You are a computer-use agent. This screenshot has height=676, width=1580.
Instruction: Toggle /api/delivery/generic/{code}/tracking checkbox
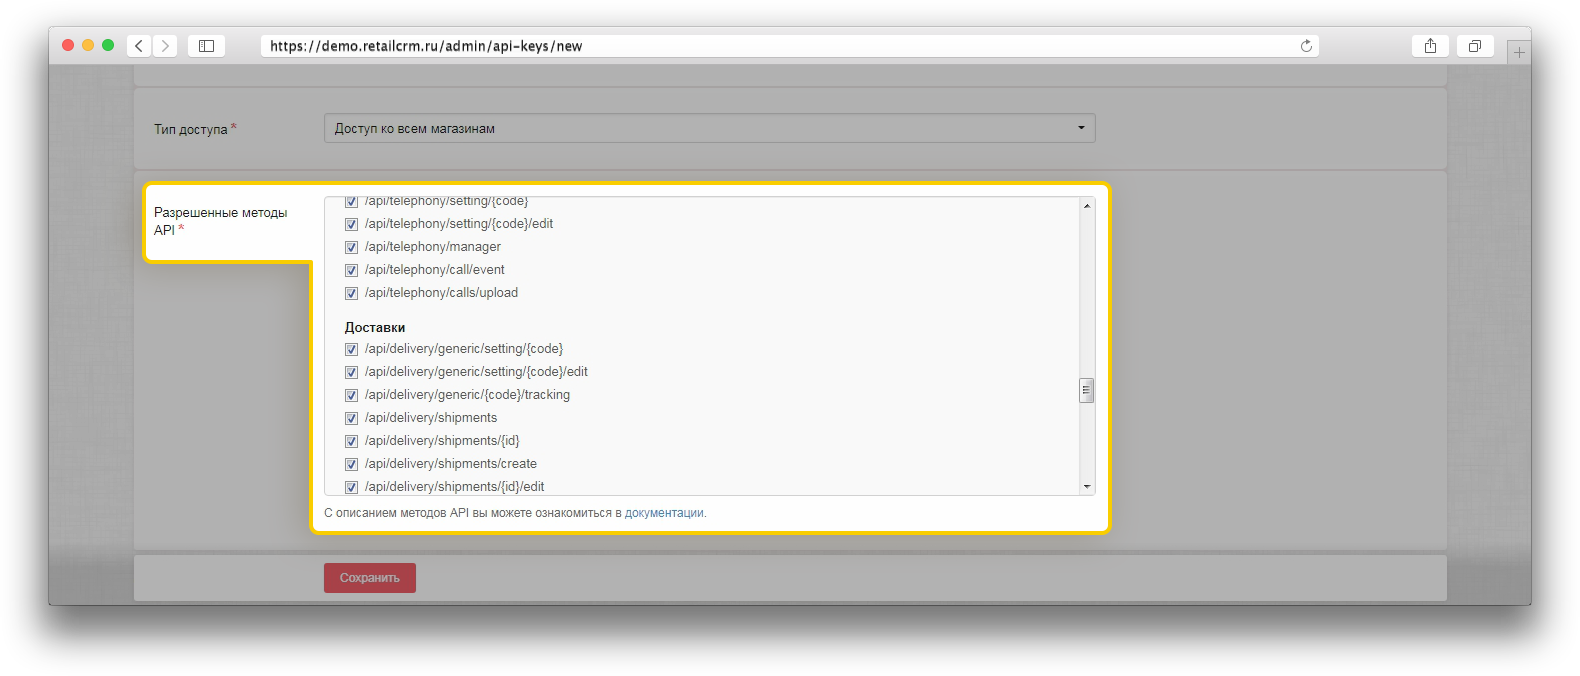[x=351, y=395]
